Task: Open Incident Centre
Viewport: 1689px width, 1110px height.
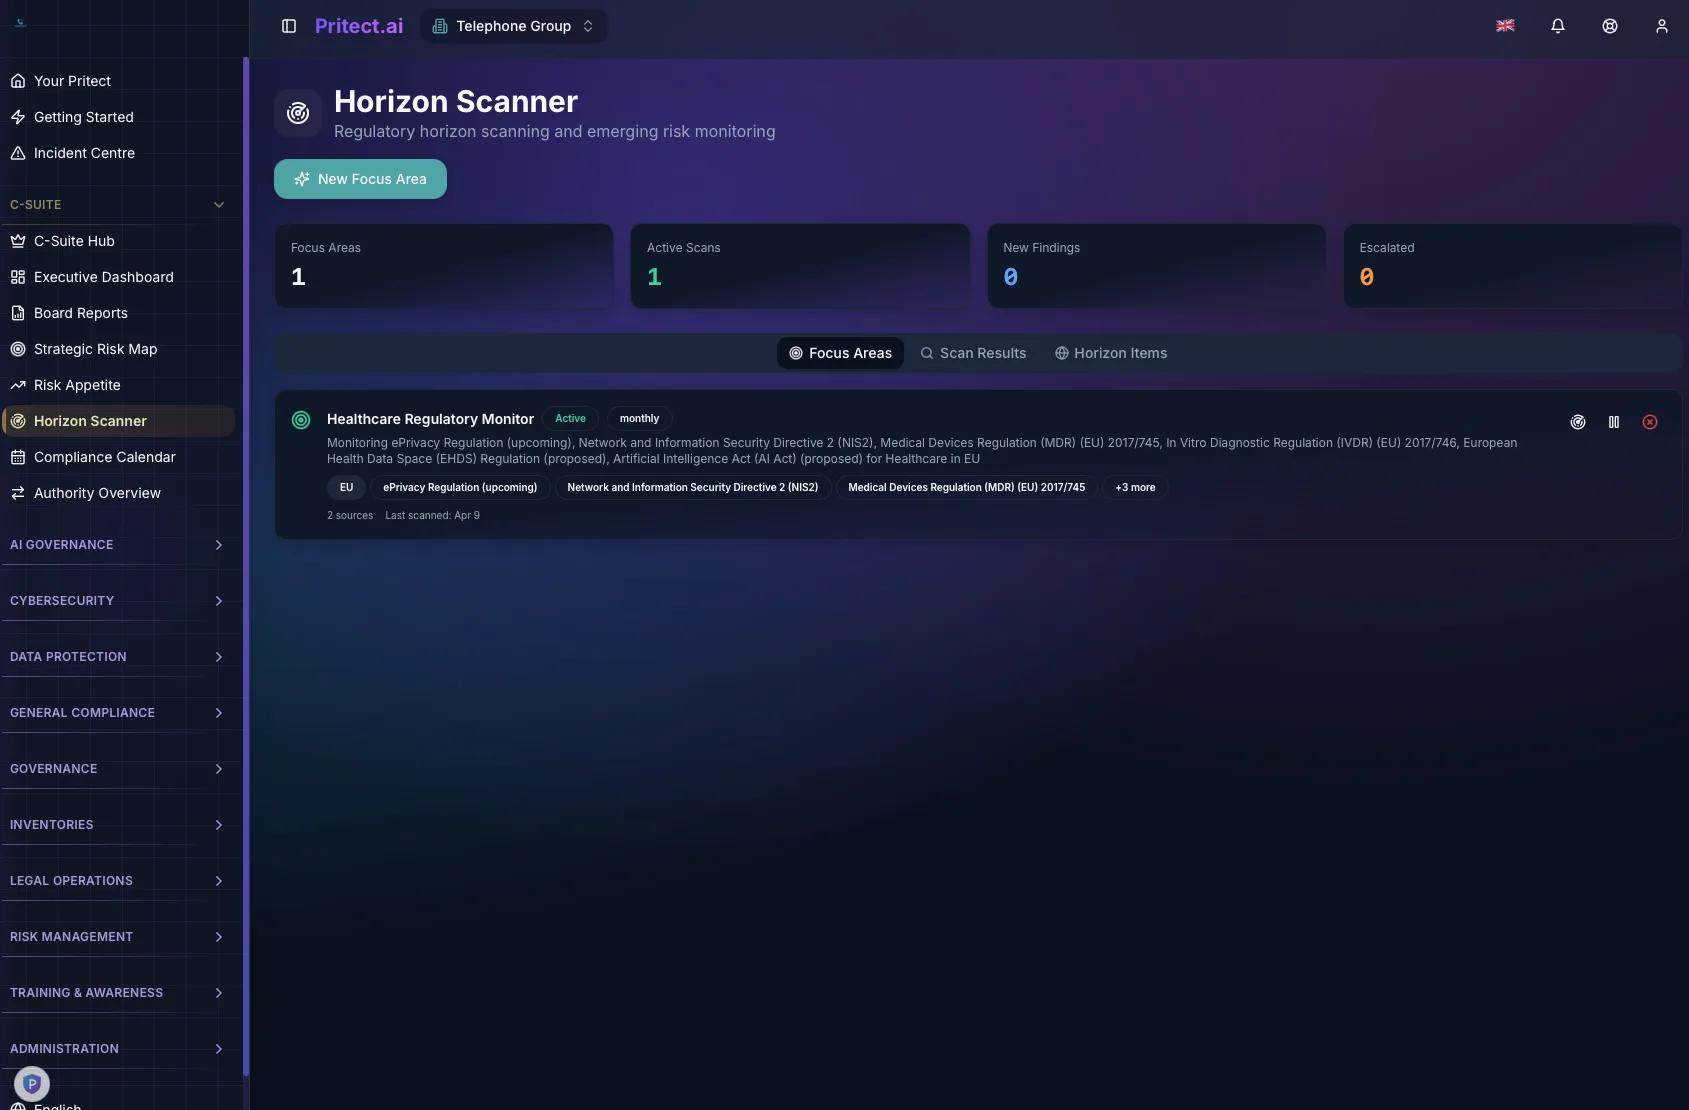Action: (118, 153)
